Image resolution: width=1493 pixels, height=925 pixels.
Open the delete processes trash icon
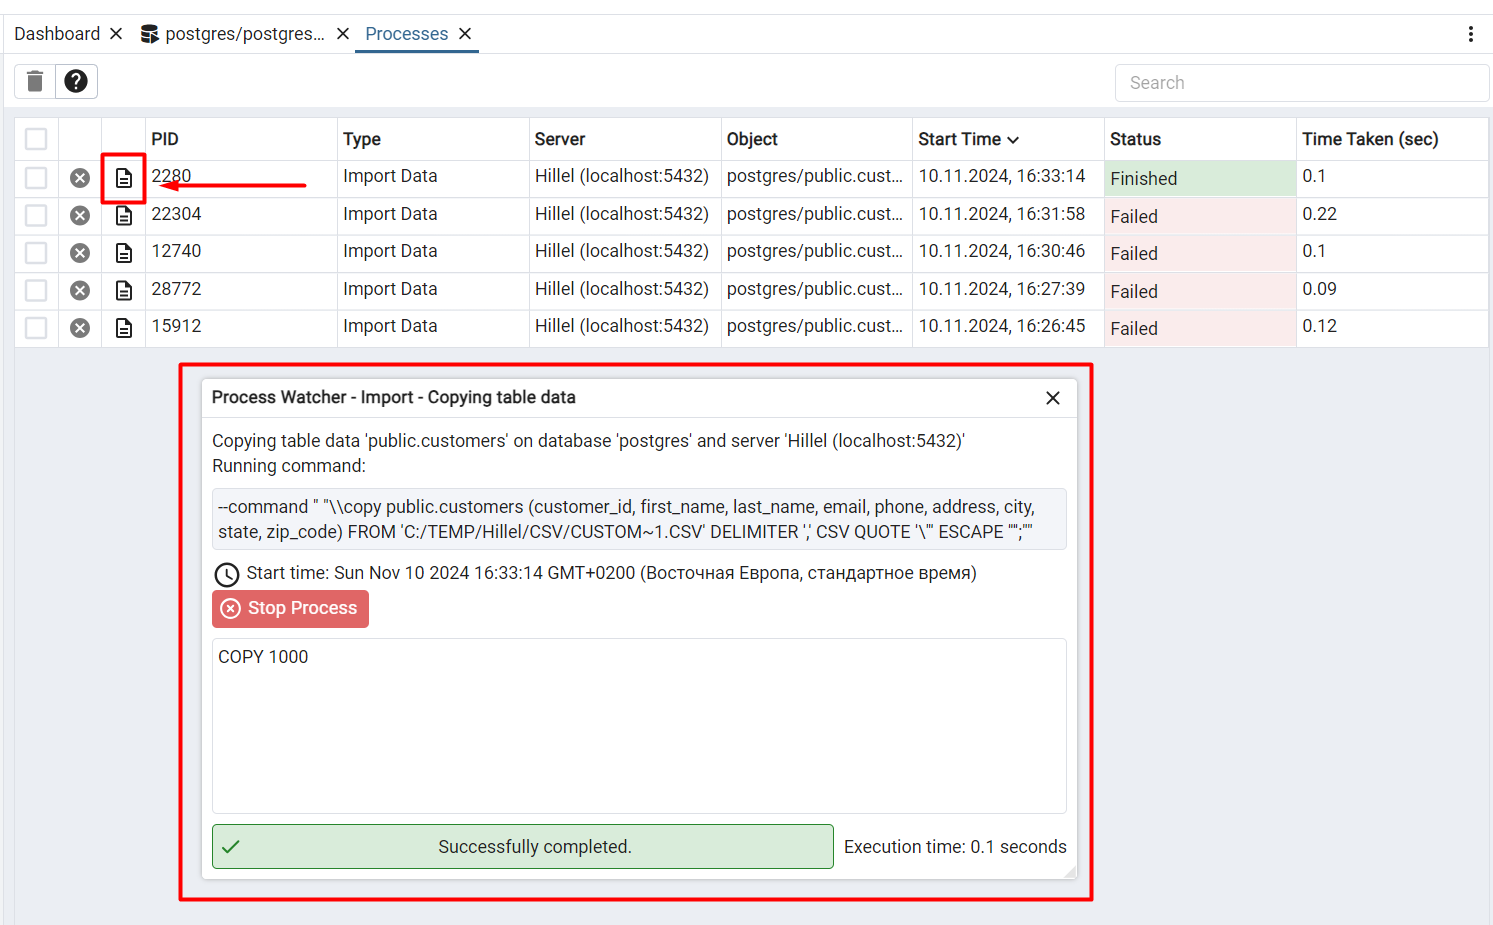point(34,81)
